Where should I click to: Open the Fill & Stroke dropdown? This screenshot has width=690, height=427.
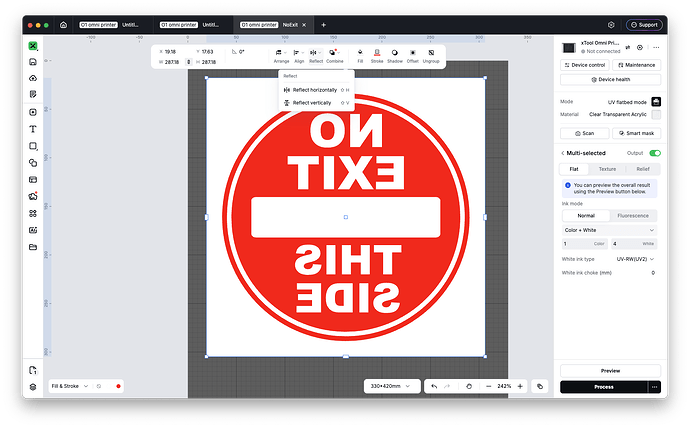coord(70,386)
